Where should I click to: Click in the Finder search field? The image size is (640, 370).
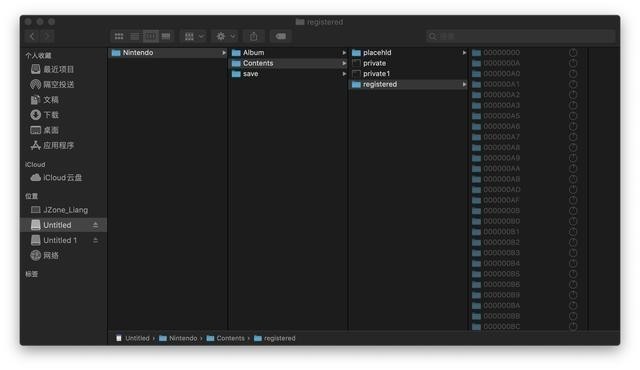point(520,36)
